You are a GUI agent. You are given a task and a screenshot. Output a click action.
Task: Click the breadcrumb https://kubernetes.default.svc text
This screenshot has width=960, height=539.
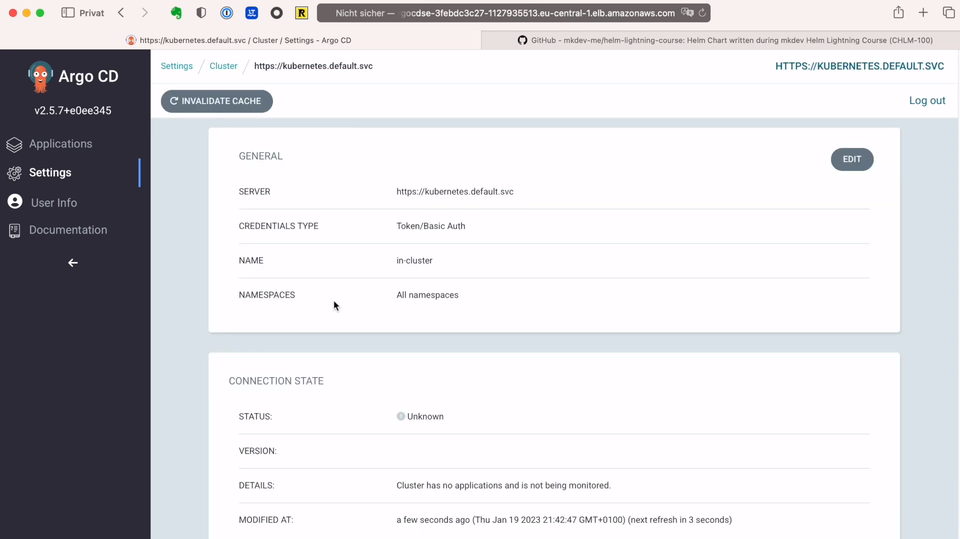tap(313, 66)
